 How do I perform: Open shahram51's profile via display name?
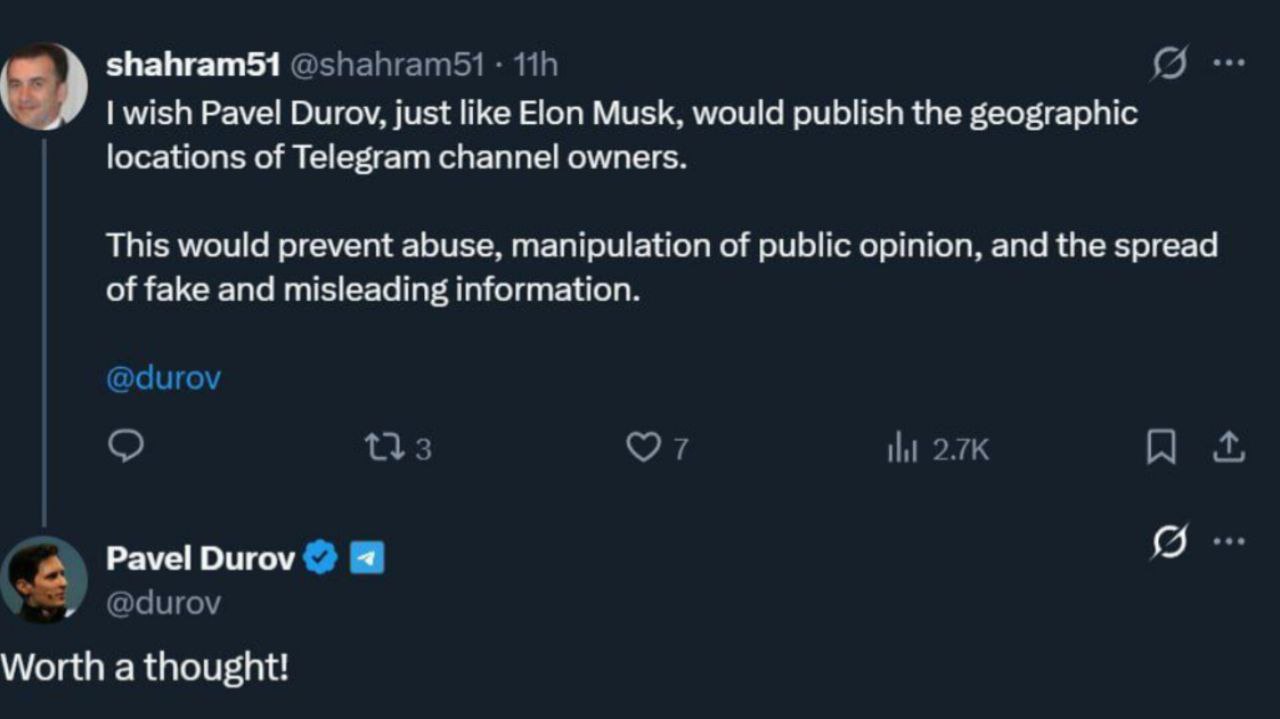coord(192,65)
